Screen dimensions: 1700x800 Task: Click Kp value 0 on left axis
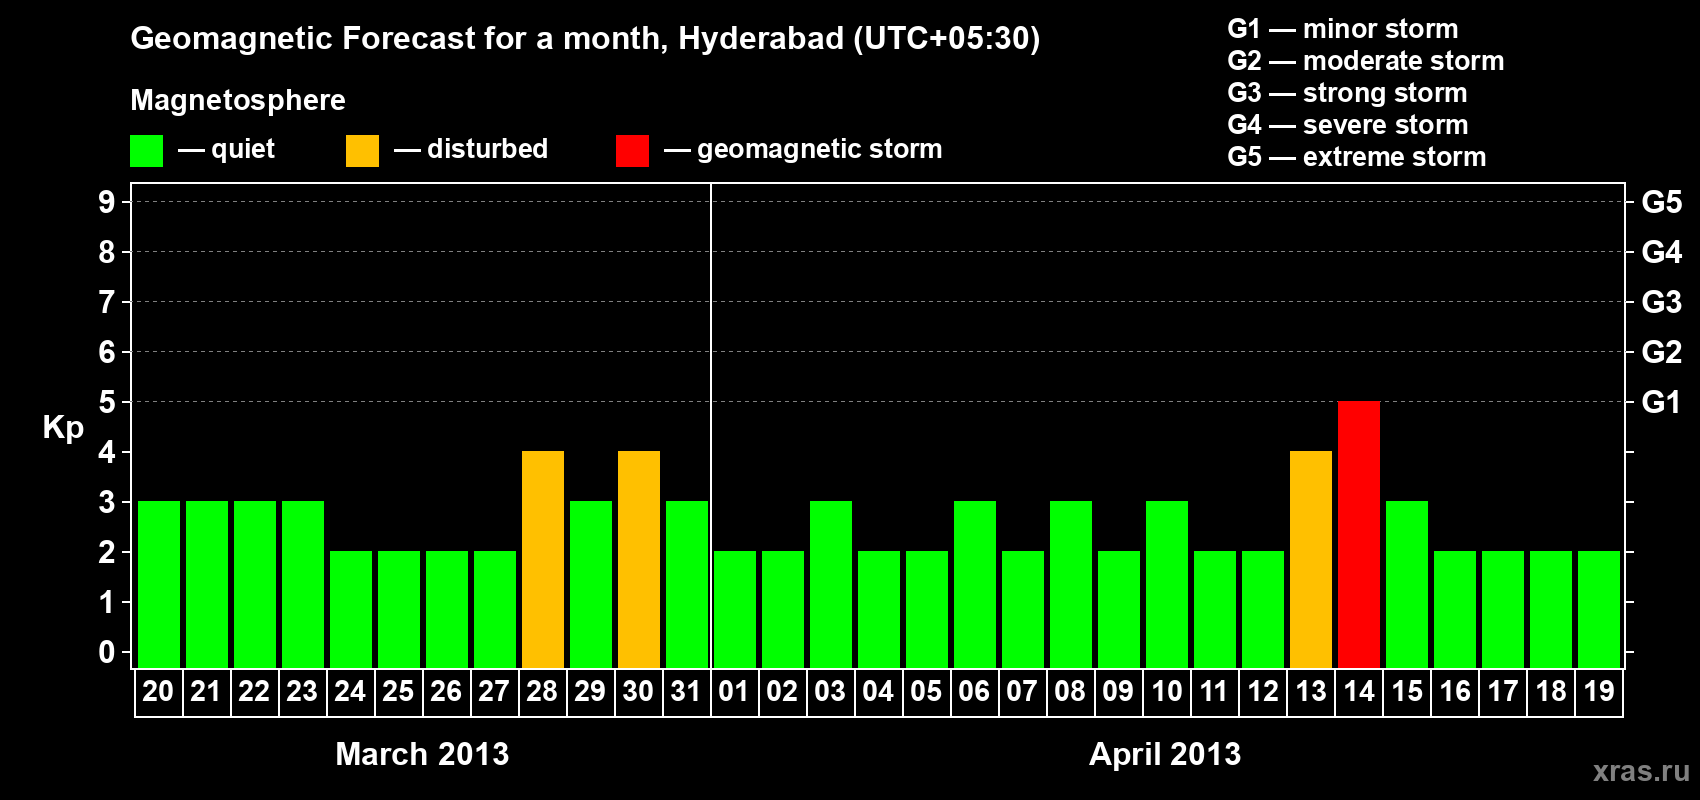[x=107, y=652]
